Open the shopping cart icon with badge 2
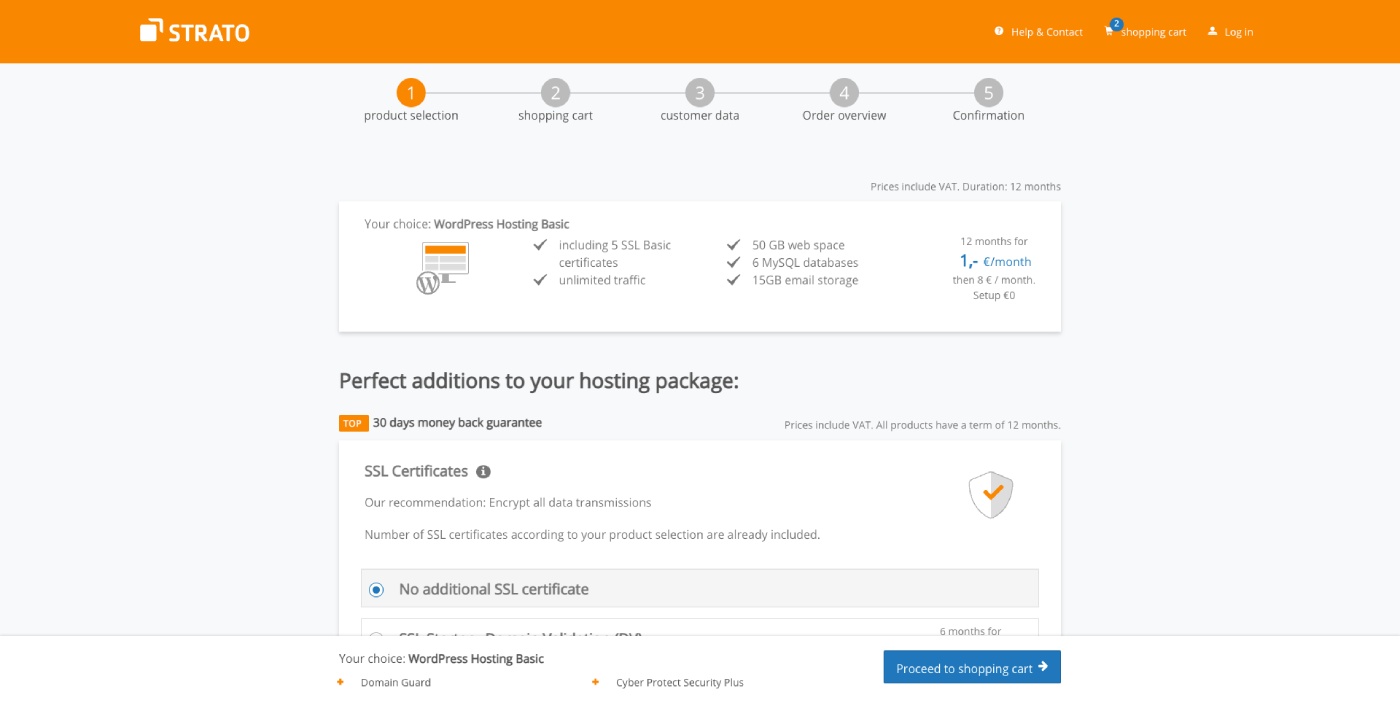Viewport: 1400px width, 719px height. click(x=1109, y=31)
